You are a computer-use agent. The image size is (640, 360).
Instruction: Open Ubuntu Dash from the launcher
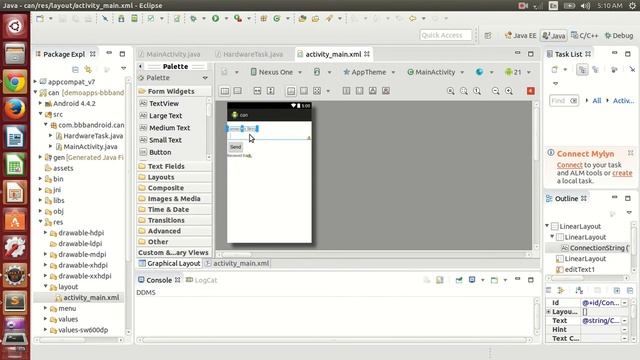pyautogui.click(x=15, y=26)
